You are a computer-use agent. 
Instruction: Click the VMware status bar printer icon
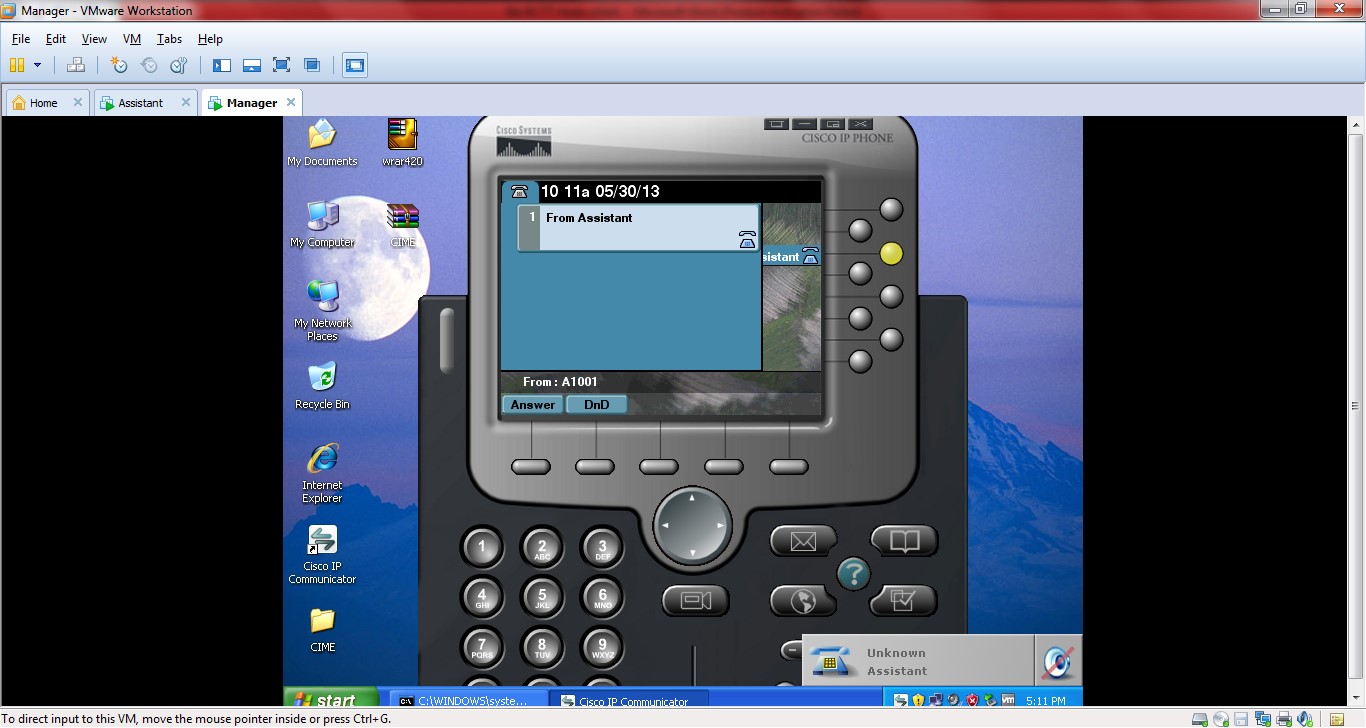click(1284, 719)
